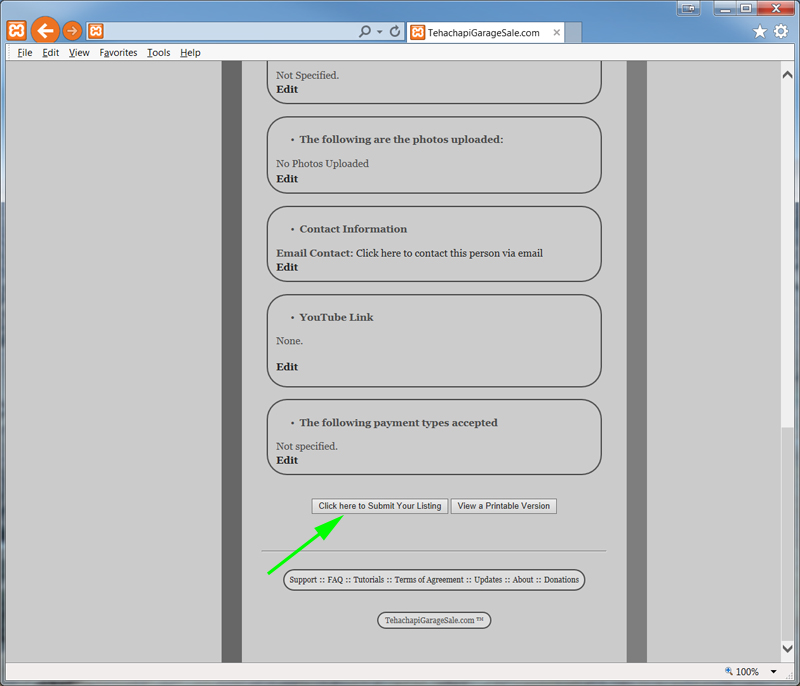
Task: Open the Favorites menu
Action: pos(118,53)
